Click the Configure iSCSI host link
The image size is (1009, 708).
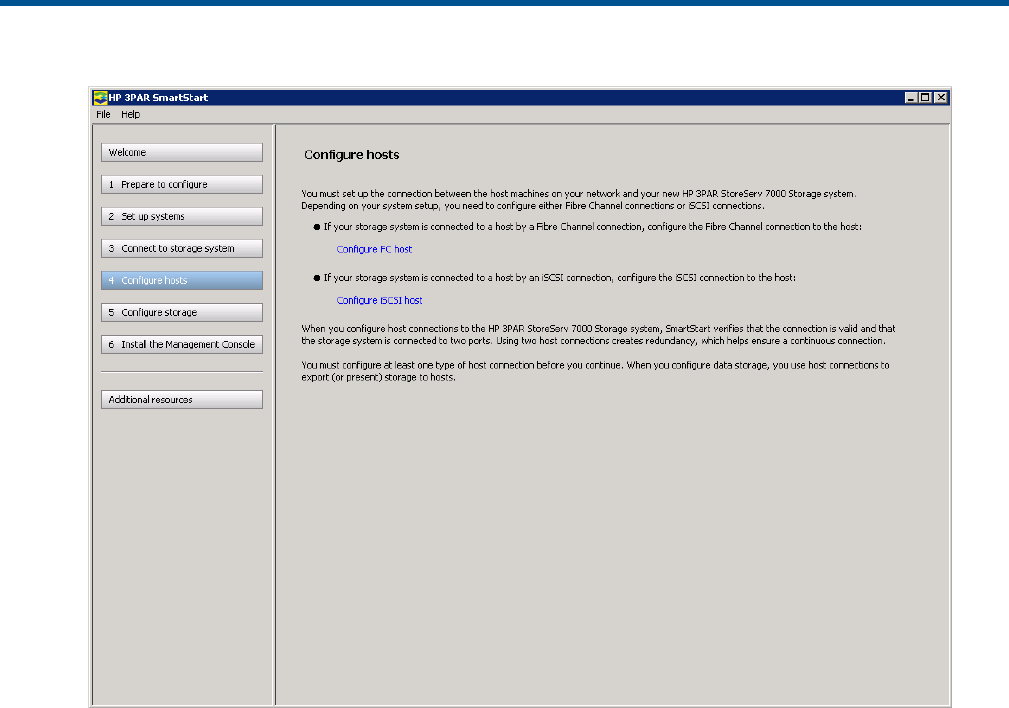379,301
